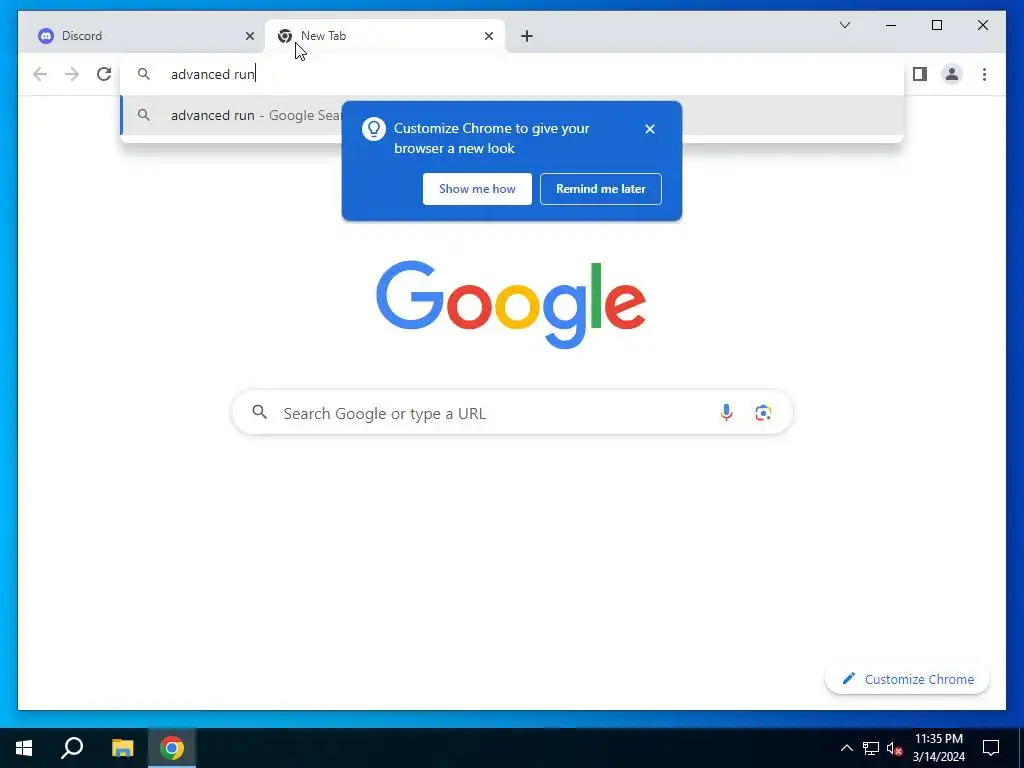This screenshot has width=1024, height=768.
Task: Open the Customize Chrome button at bottom
Action: pos(907,679)
